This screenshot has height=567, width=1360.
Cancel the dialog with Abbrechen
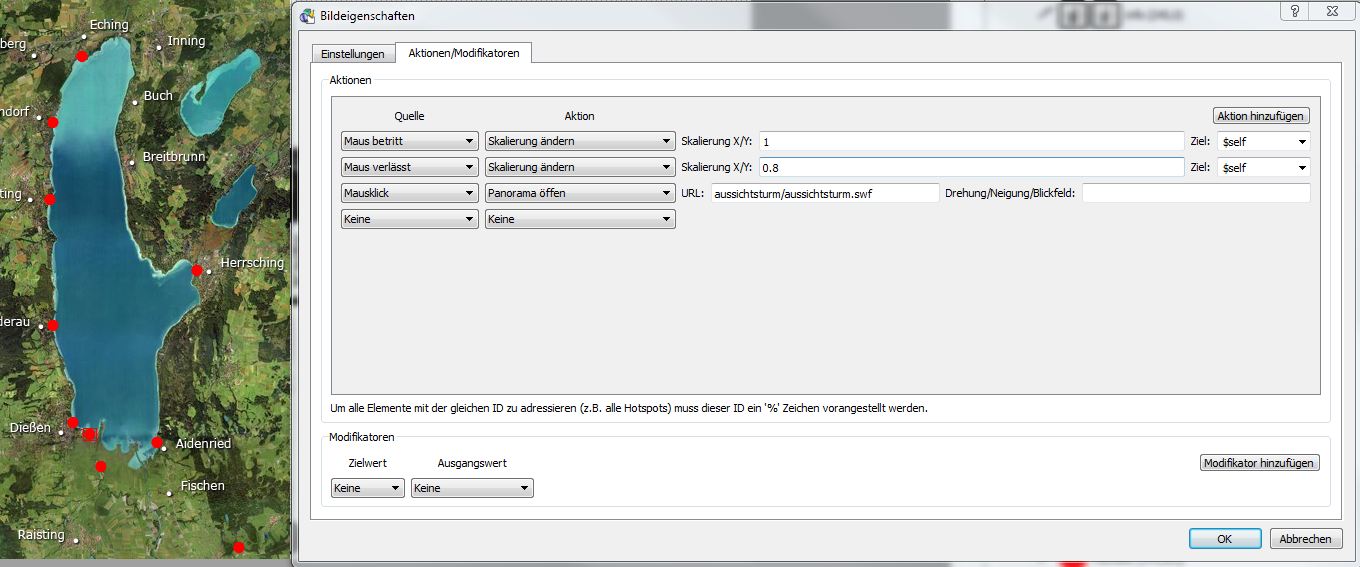tap(1306, 539)
